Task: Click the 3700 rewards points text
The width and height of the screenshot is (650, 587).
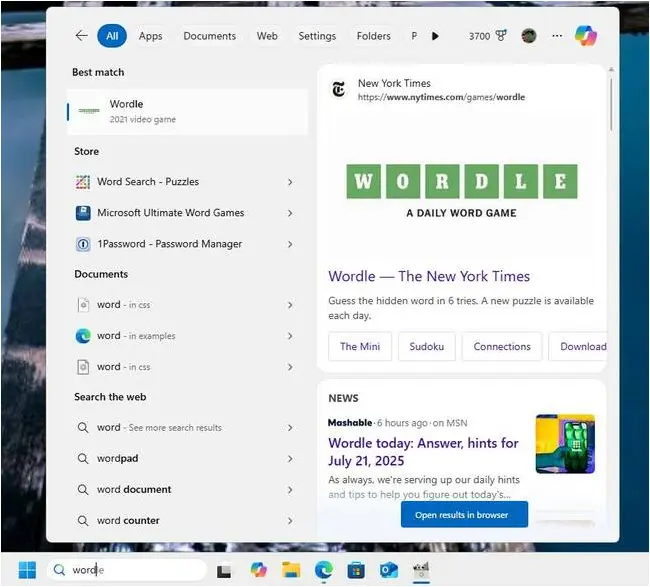Action: point(479,36)
